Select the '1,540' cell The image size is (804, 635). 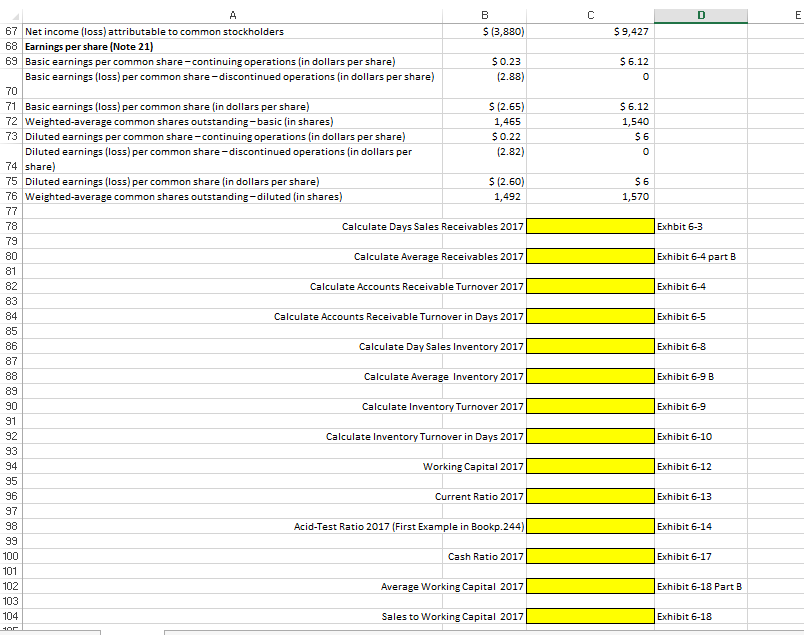pyautogui.click(x=590, y=121)
